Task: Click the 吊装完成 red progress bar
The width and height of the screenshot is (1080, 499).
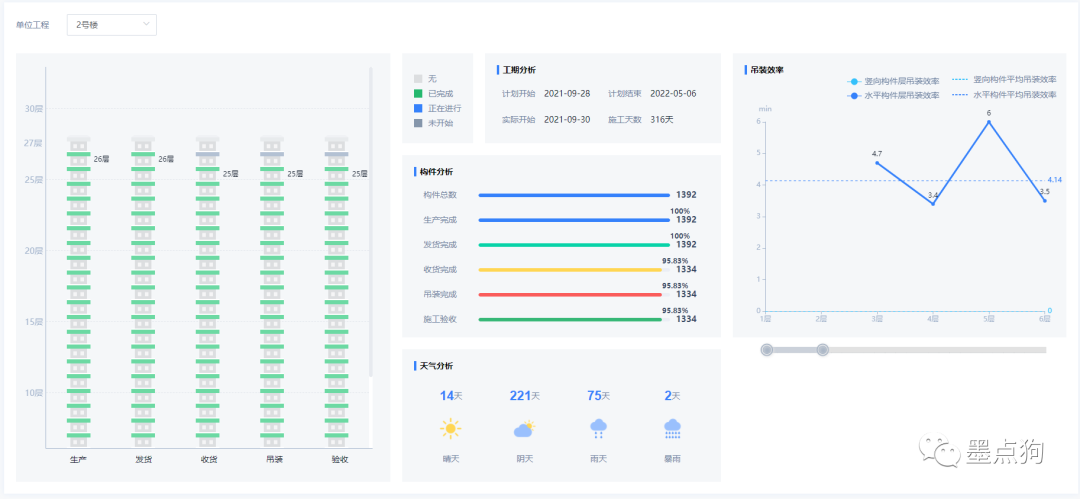Action: click(571, 294)
